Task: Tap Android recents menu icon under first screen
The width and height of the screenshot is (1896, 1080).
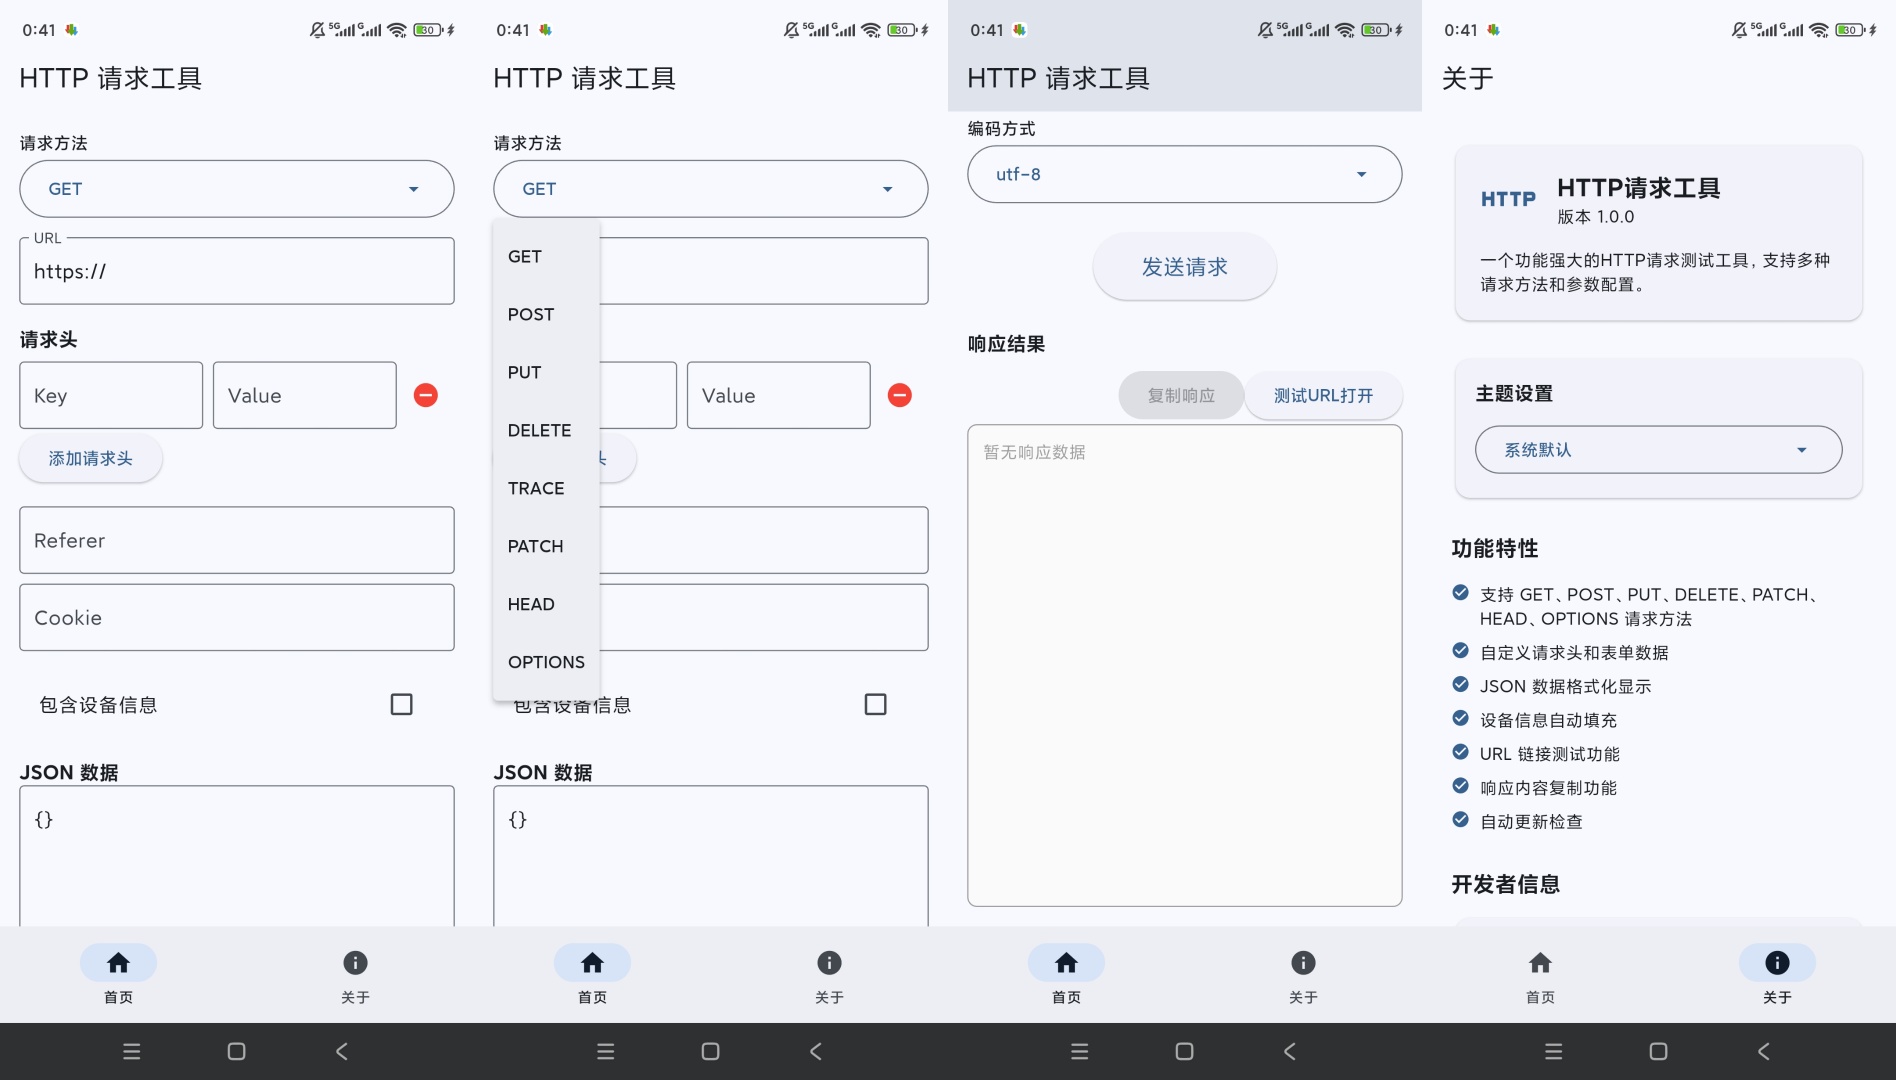Action: point(131,1051)
